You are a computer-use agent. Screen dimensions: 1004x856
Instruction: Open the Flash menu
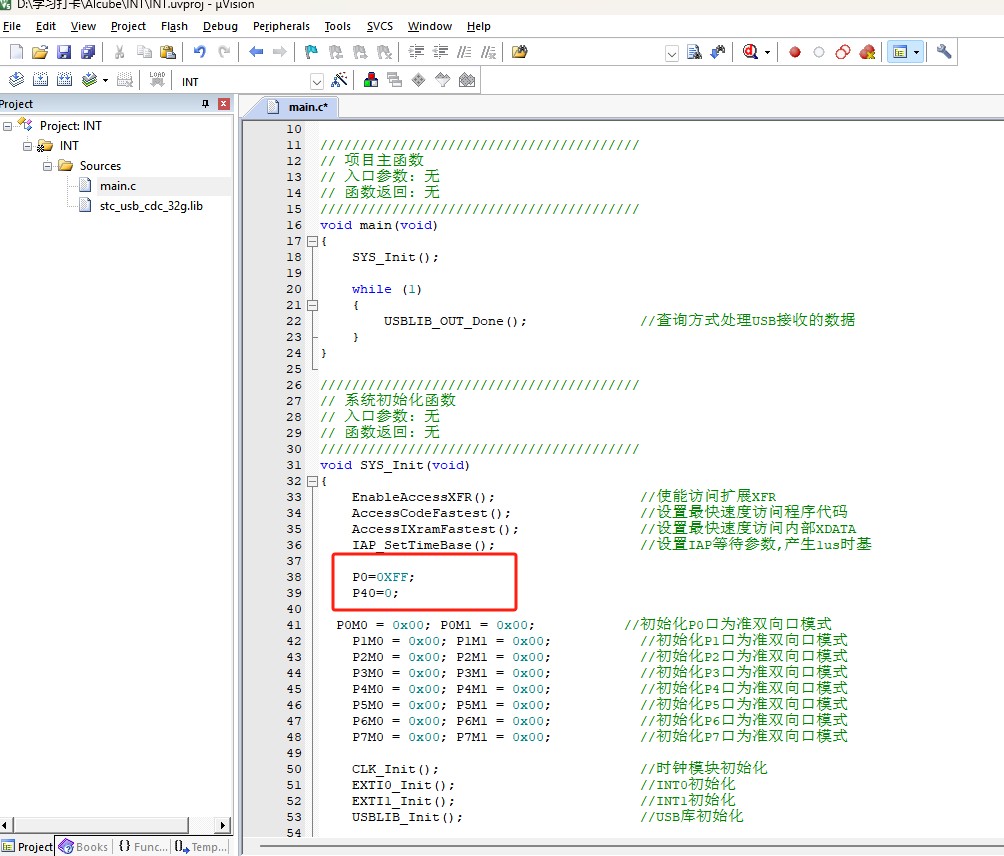point(174,26)
